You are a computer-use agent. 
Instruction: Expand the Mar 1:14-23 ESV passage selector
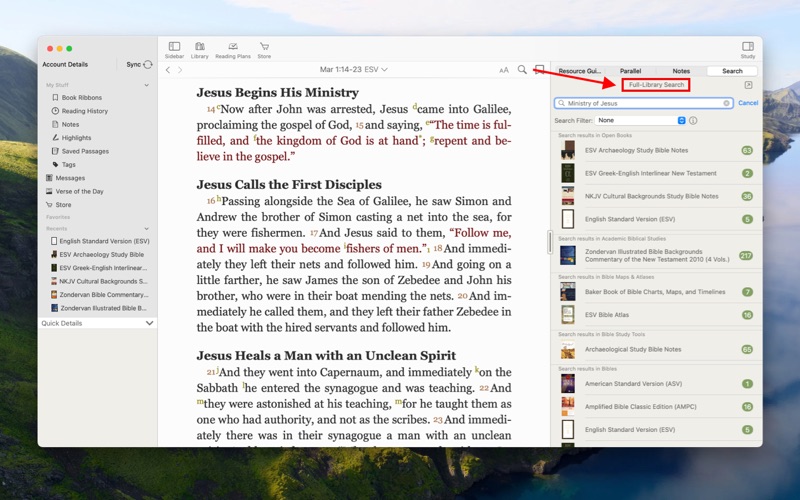[x=354, y=70]
